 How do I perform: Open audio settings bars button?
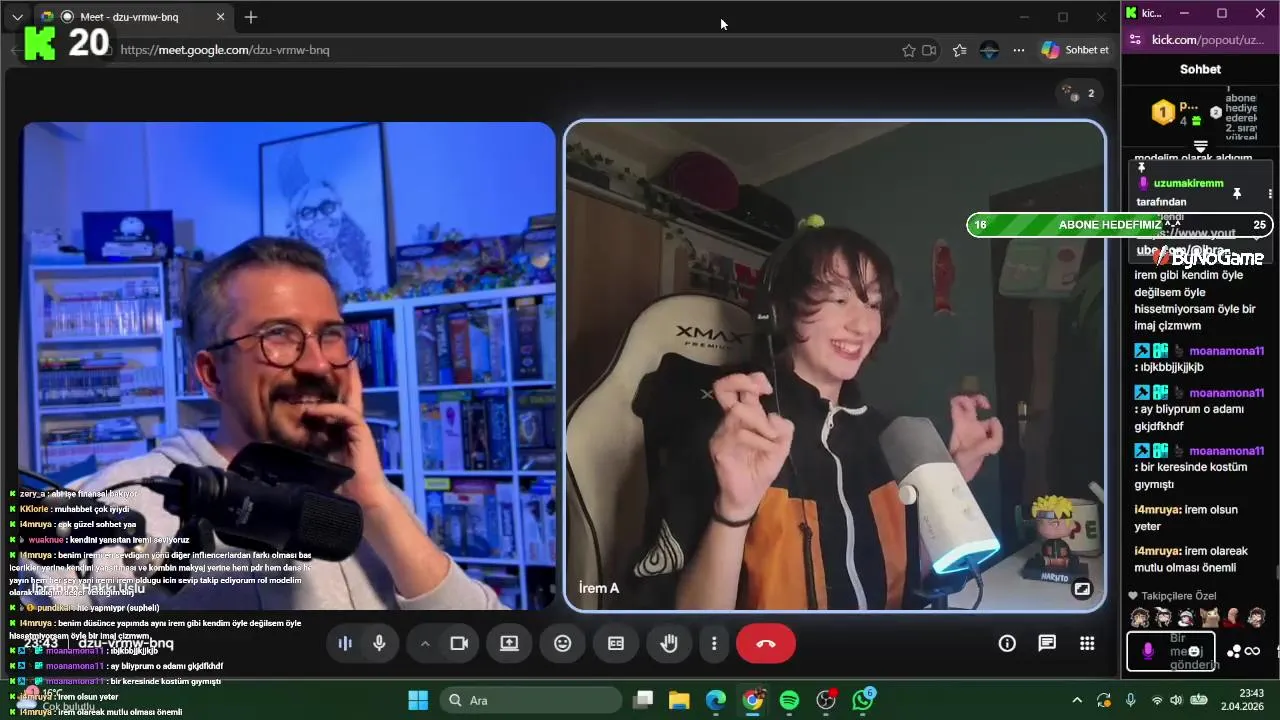345,644
